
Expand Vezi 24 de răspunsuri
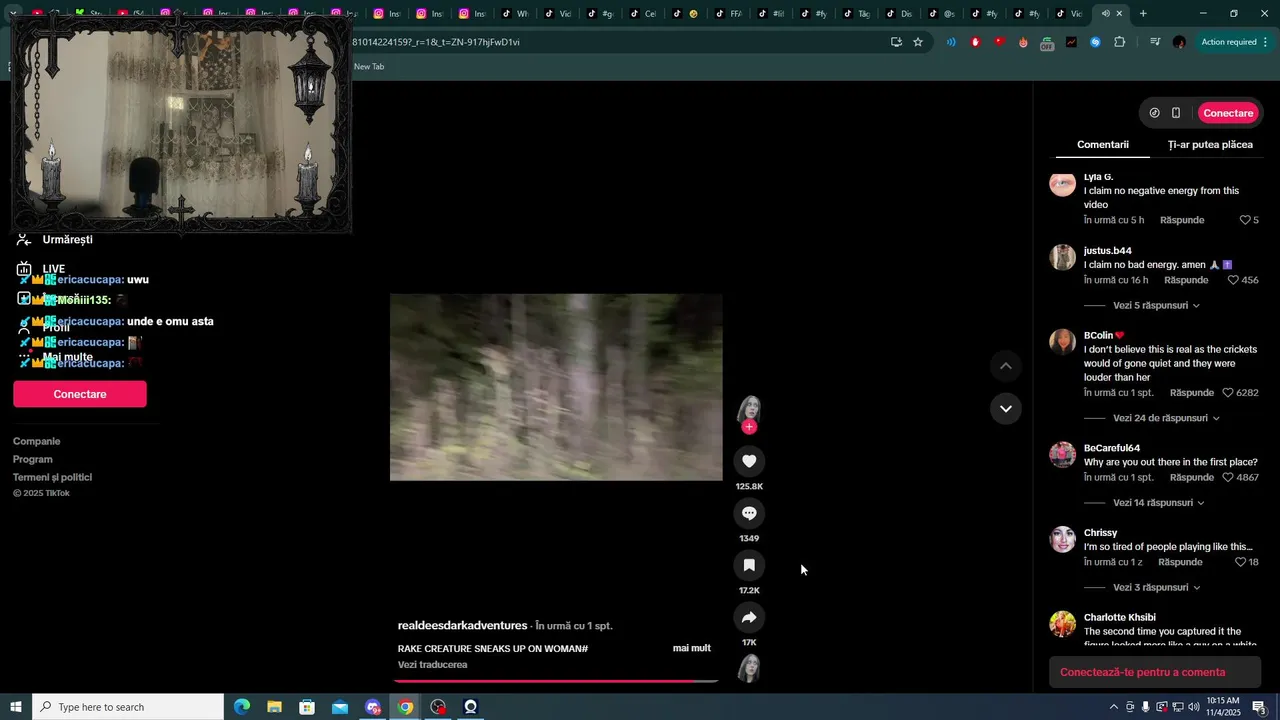(1166, 418)
